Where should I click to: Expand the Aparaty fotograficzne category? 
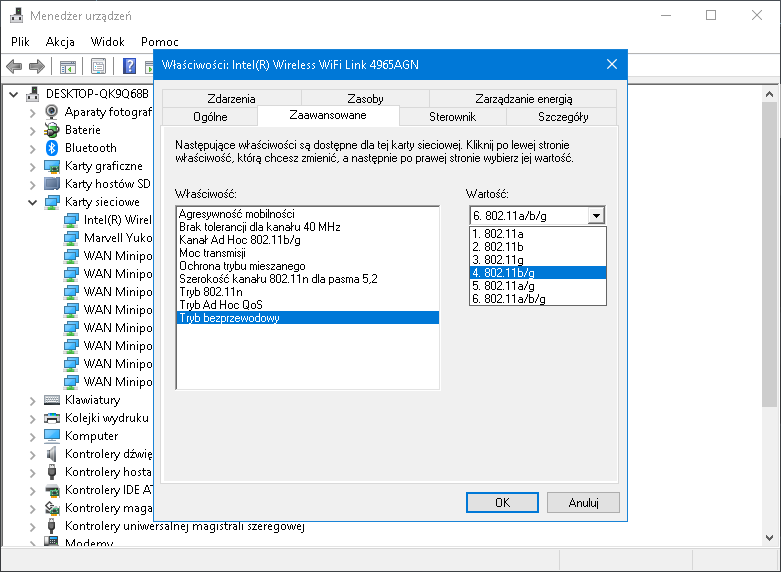[x=33, y=112]
